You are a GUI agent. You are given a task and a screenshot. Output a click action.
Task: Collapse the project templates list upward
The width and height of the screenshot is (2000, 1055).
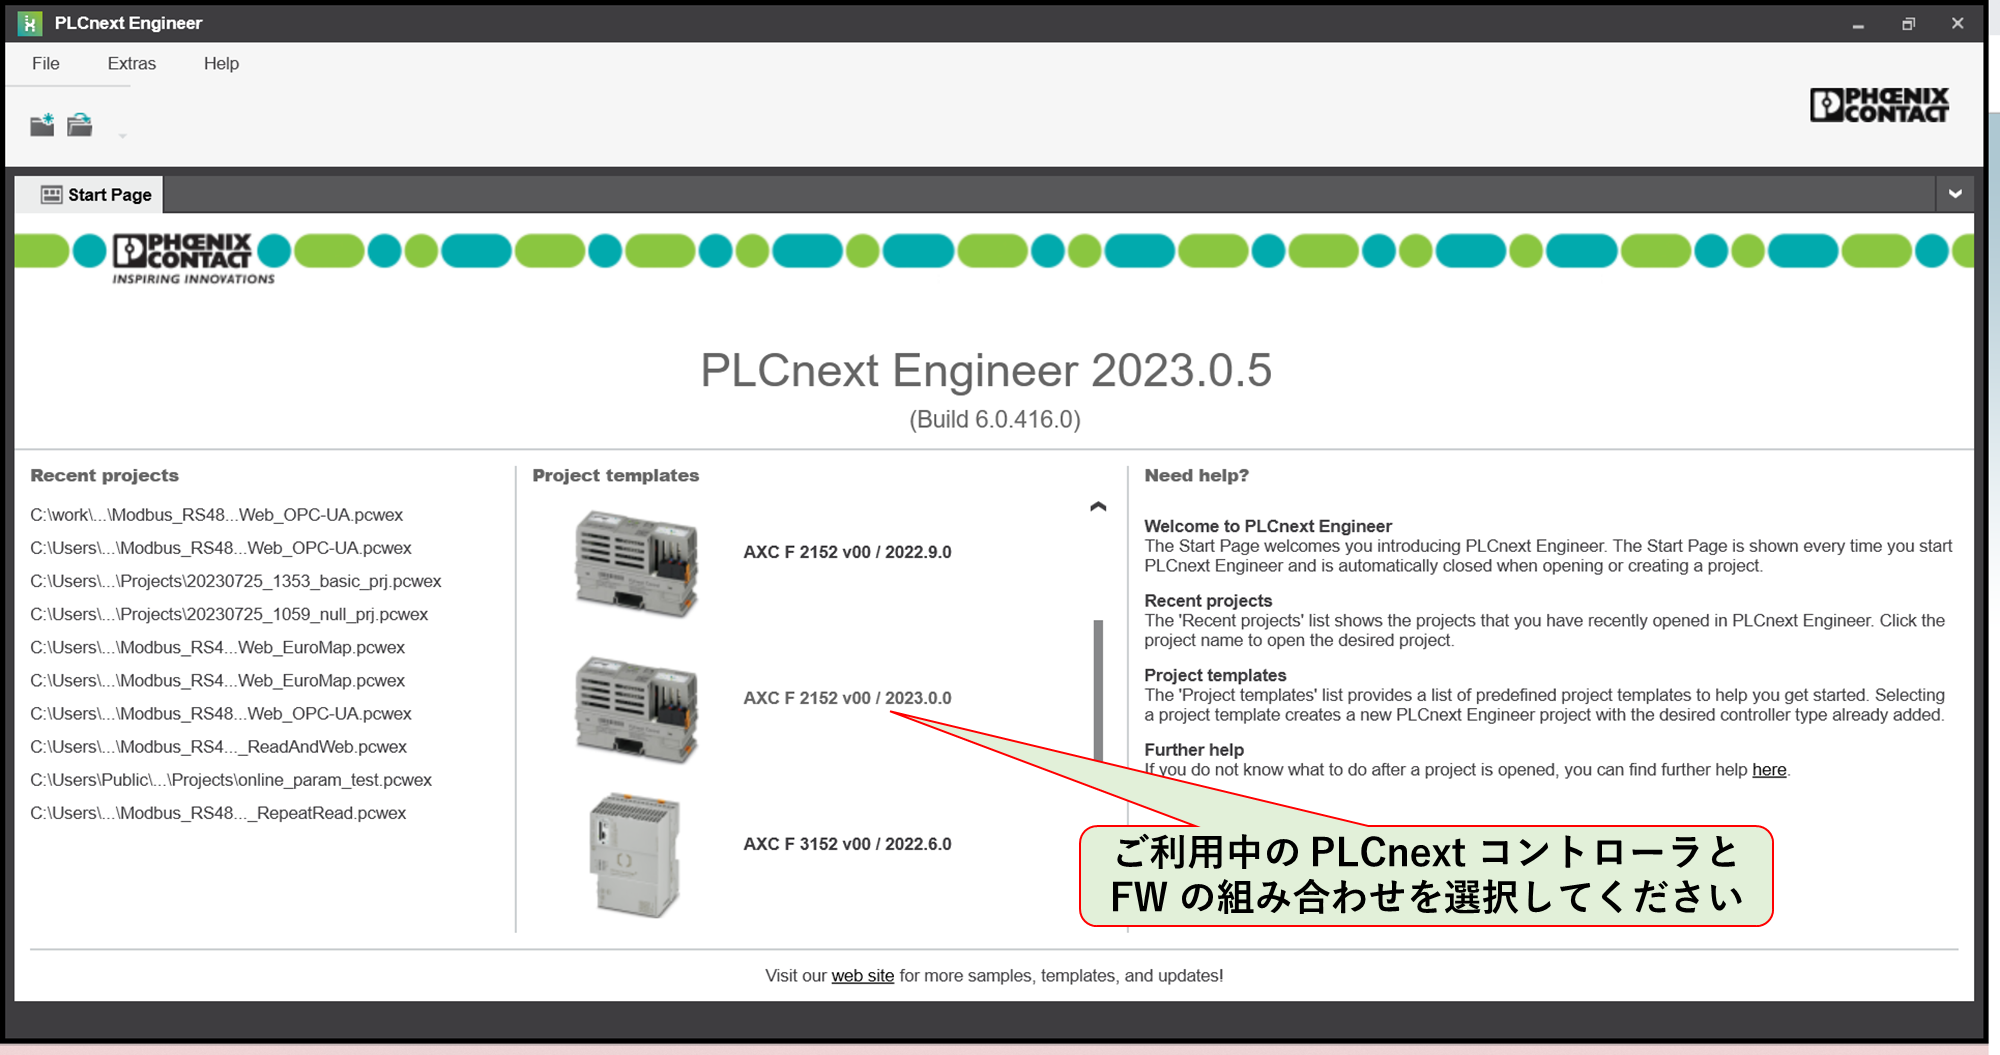[x=1098, y=507]
